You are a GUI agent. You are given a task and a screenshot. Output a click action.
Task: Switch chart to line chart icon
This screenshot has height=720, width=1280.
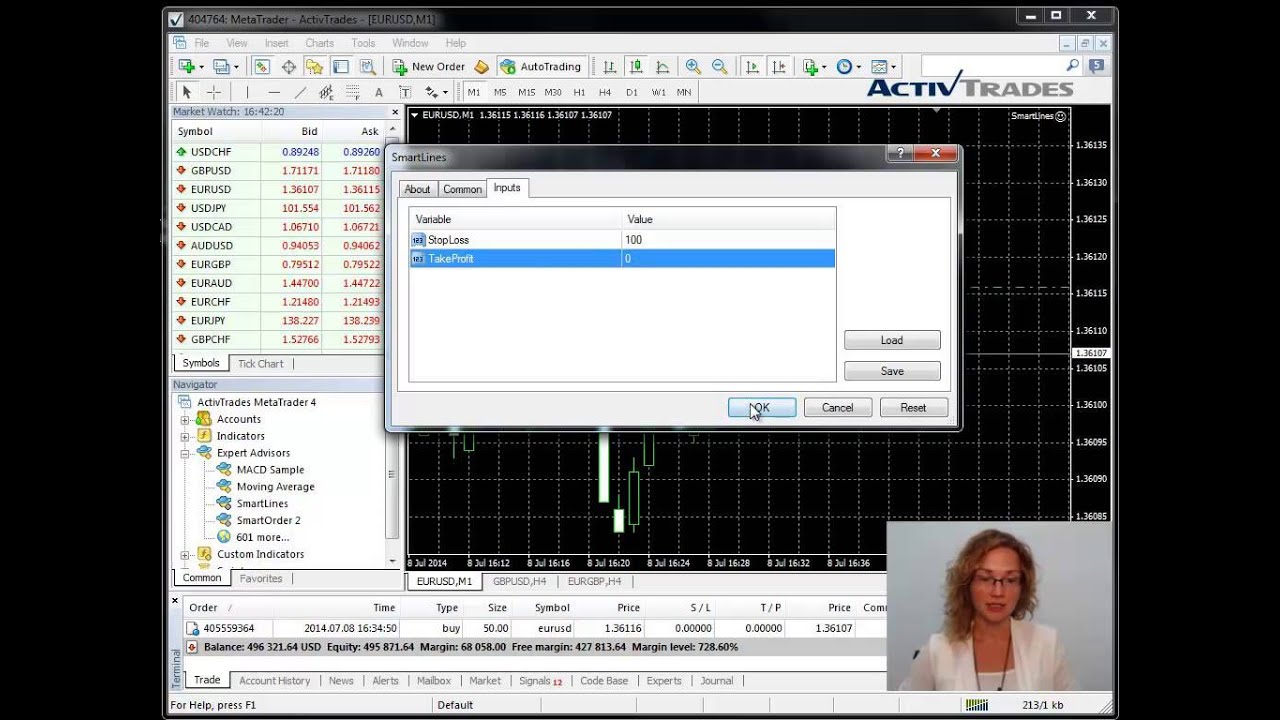(x=662, y=66)
